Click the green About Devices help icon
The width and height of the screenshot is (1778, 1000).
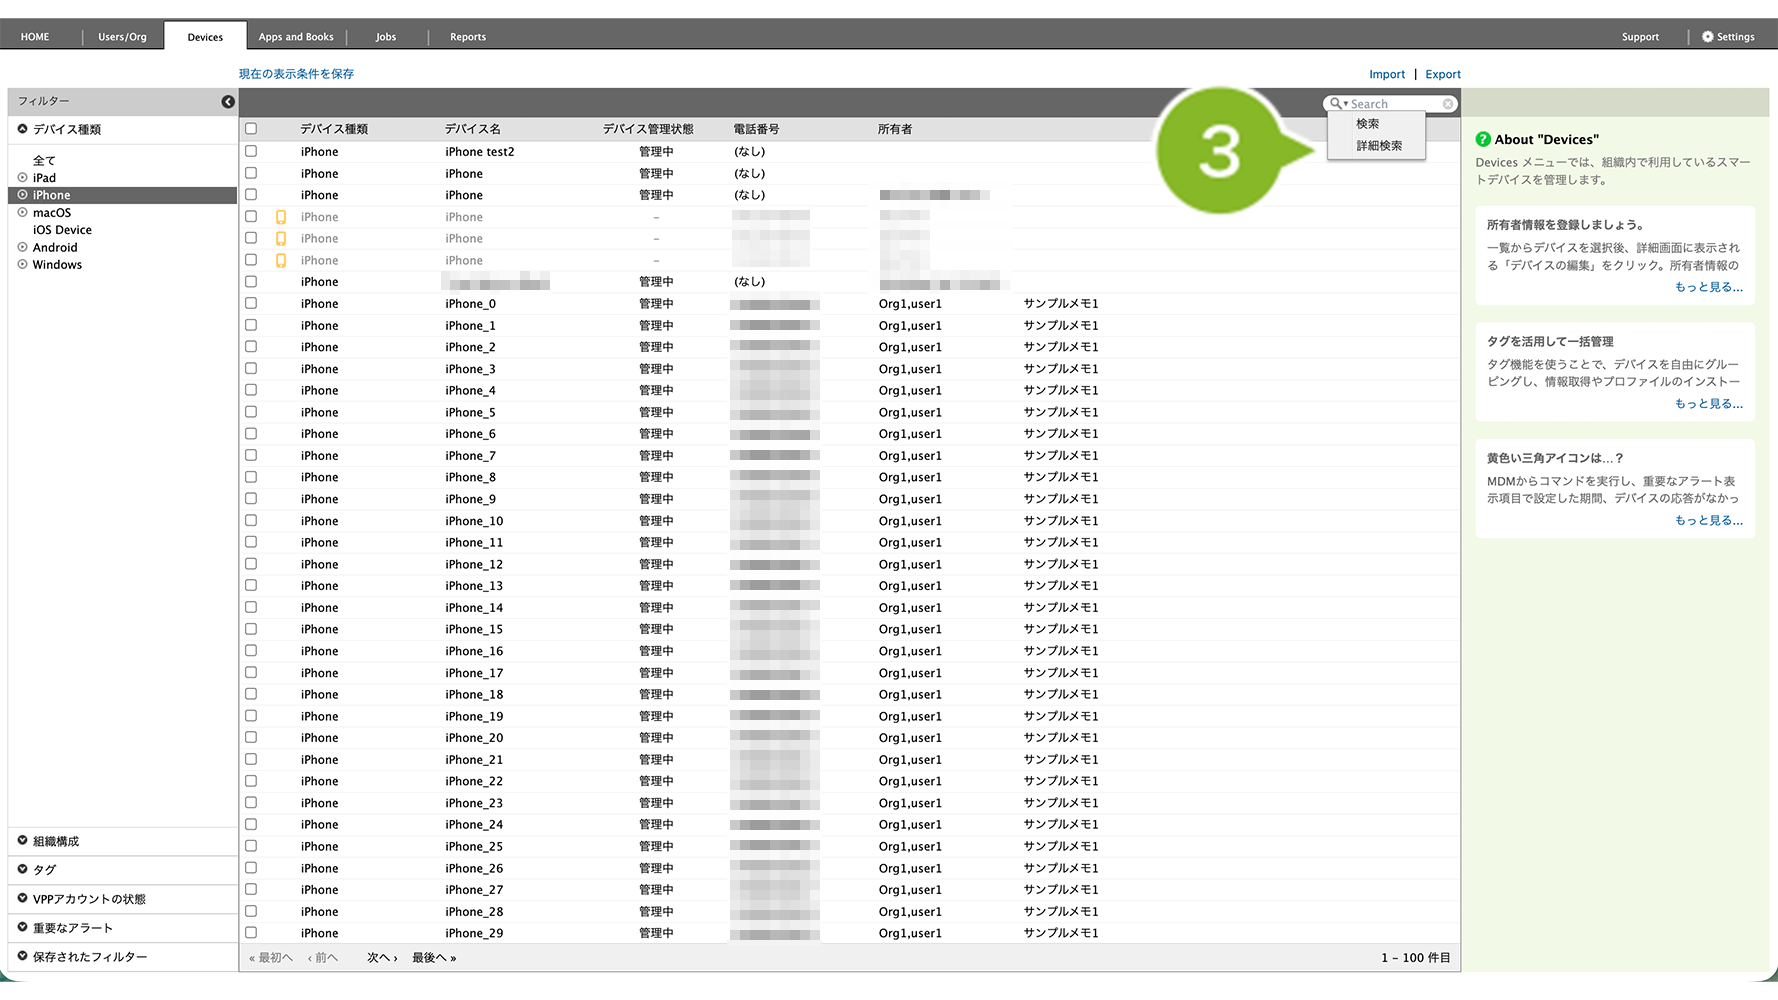click(x=1483, y=140)
